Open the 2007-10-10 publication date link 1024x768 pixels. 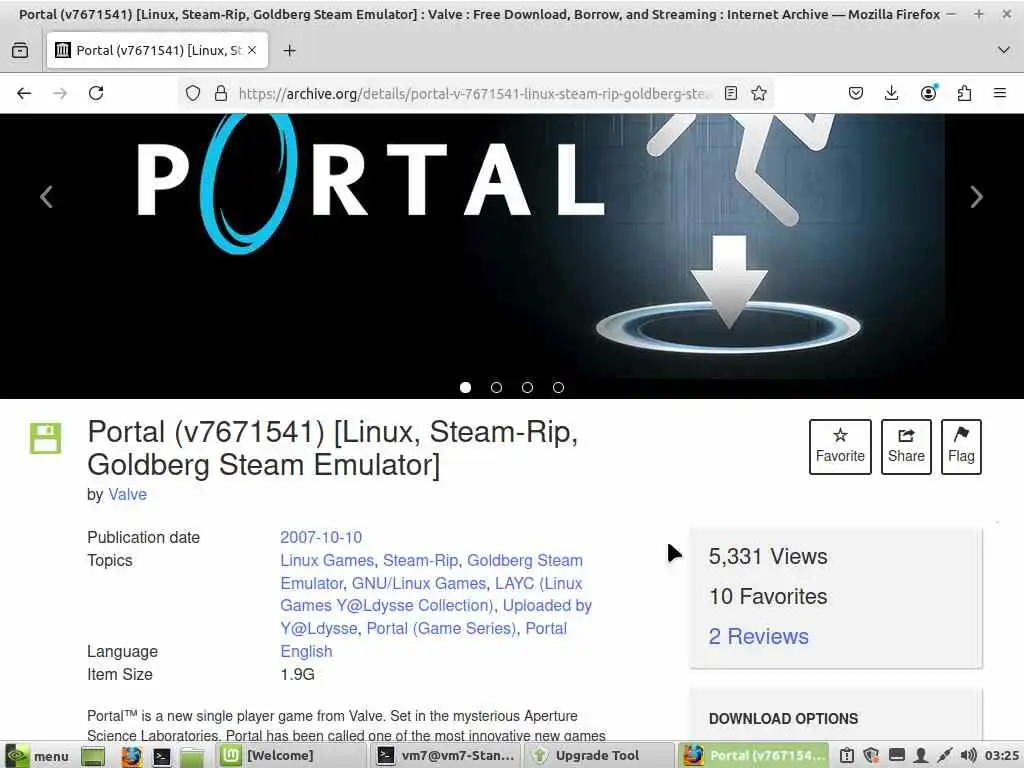pyautogui.click(x=321, y=537)
